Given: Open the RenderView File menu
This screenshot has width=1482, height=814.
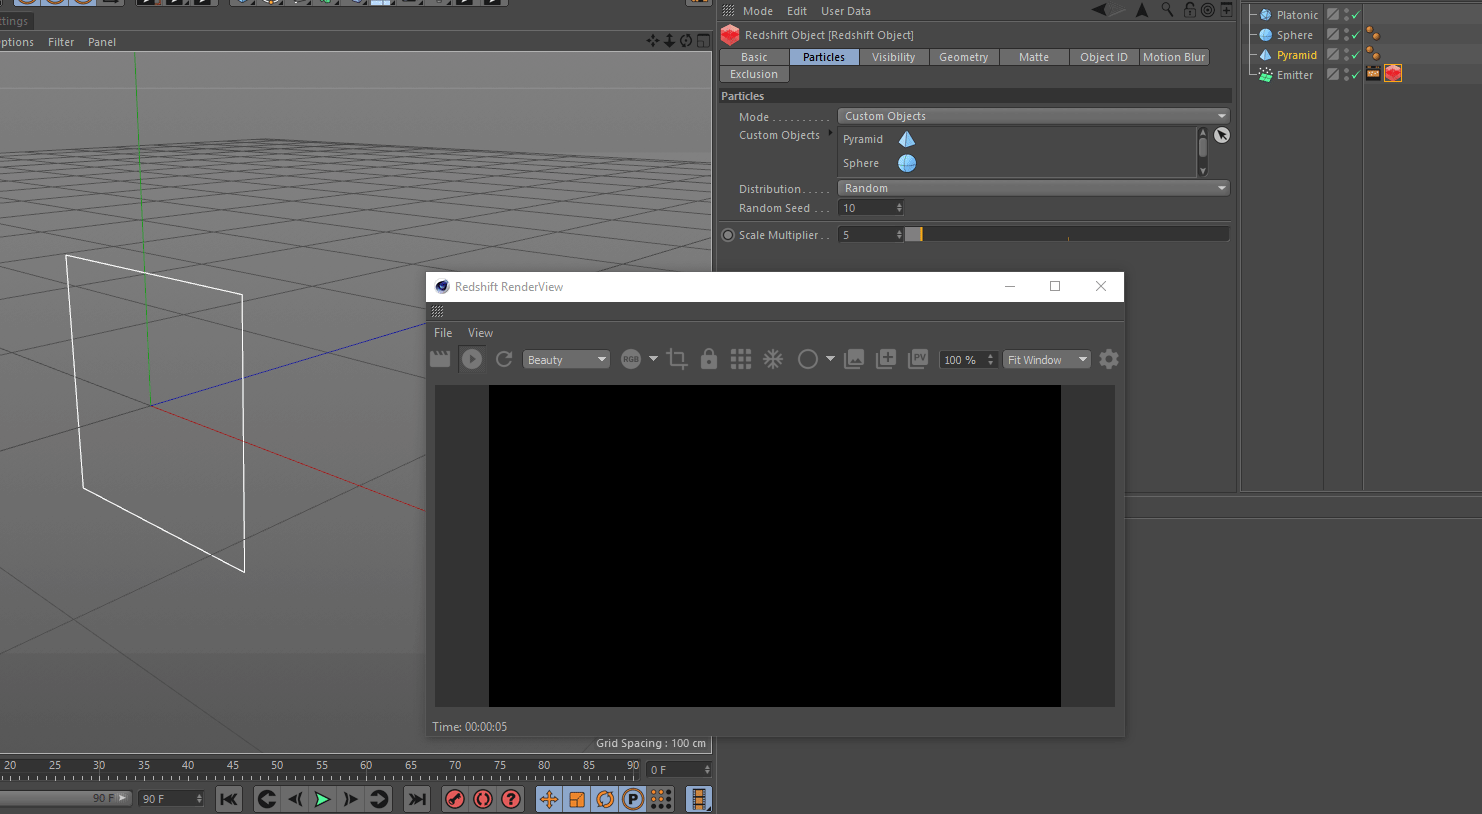Looking at the screenshot, I should pos(443,333).
